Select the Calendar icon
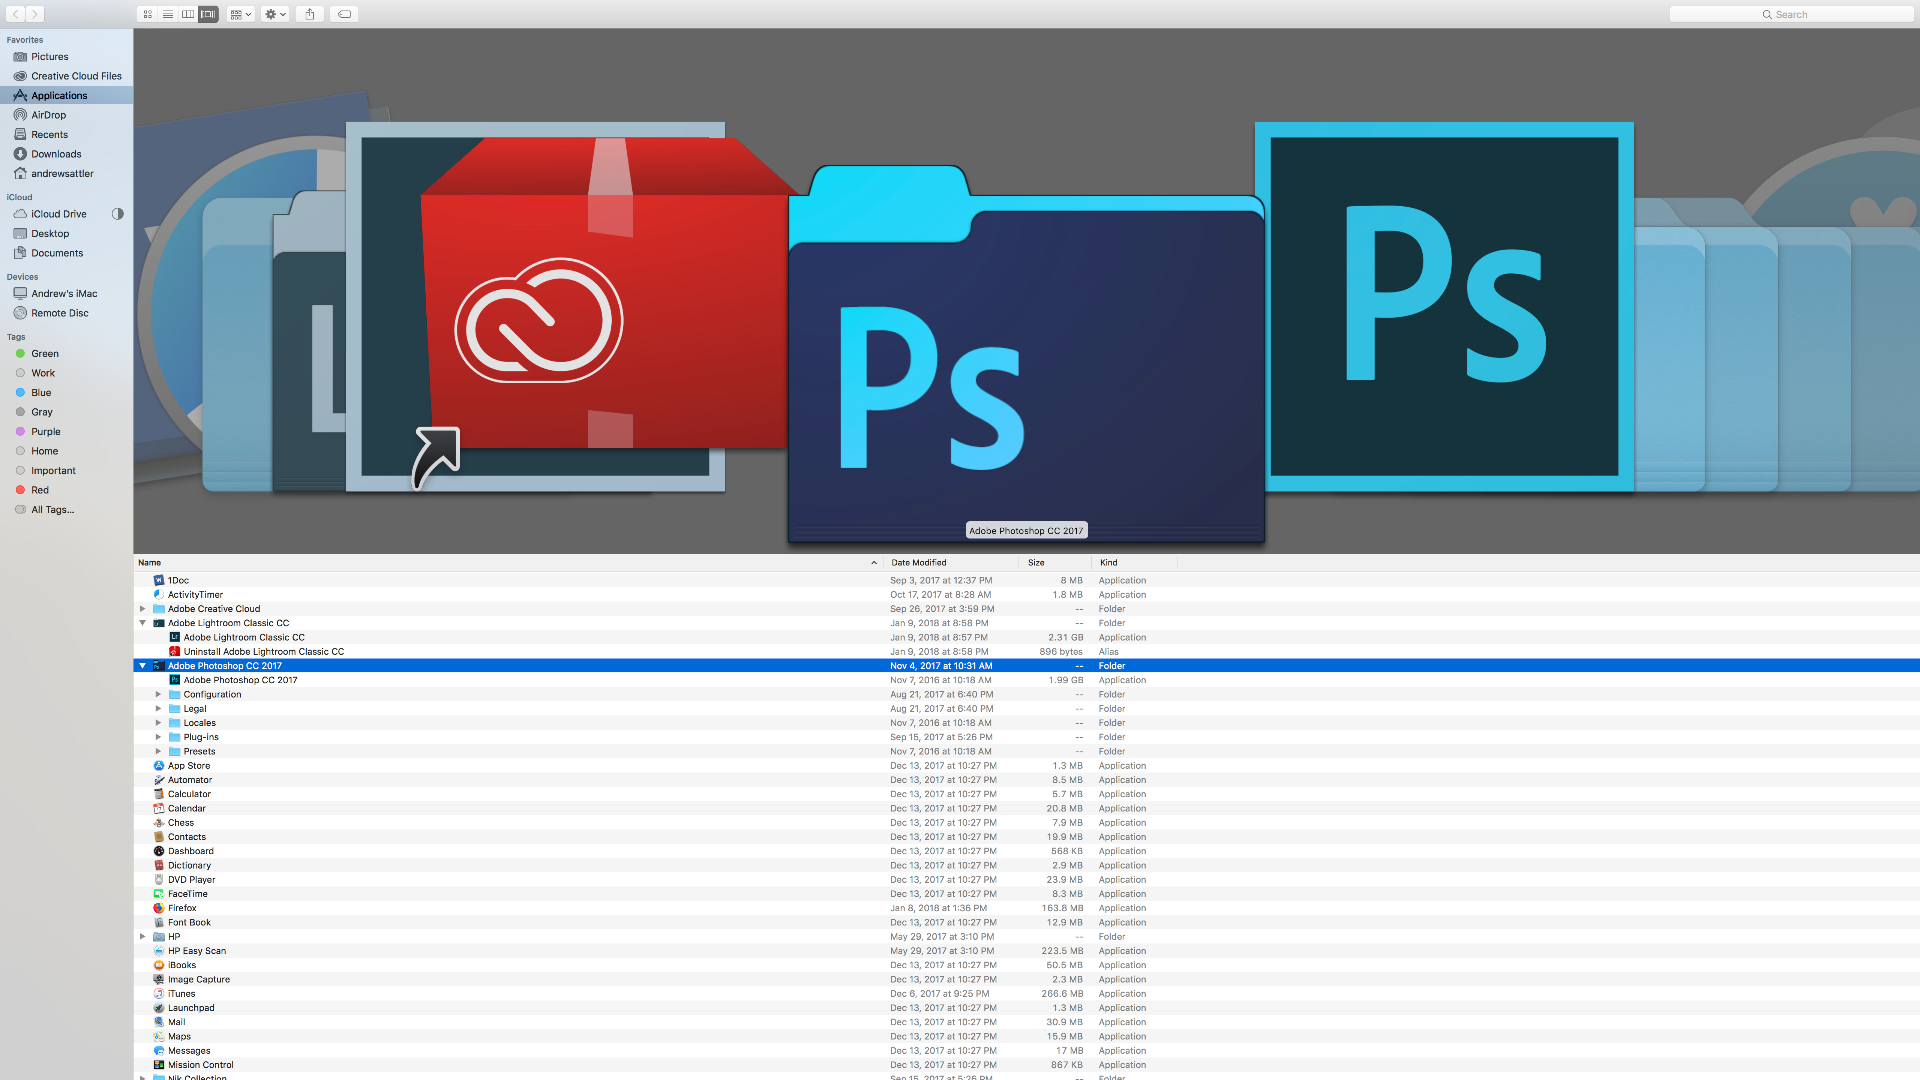The height and width of the screenshot is (1080, 1920). (x=158, y=809)
